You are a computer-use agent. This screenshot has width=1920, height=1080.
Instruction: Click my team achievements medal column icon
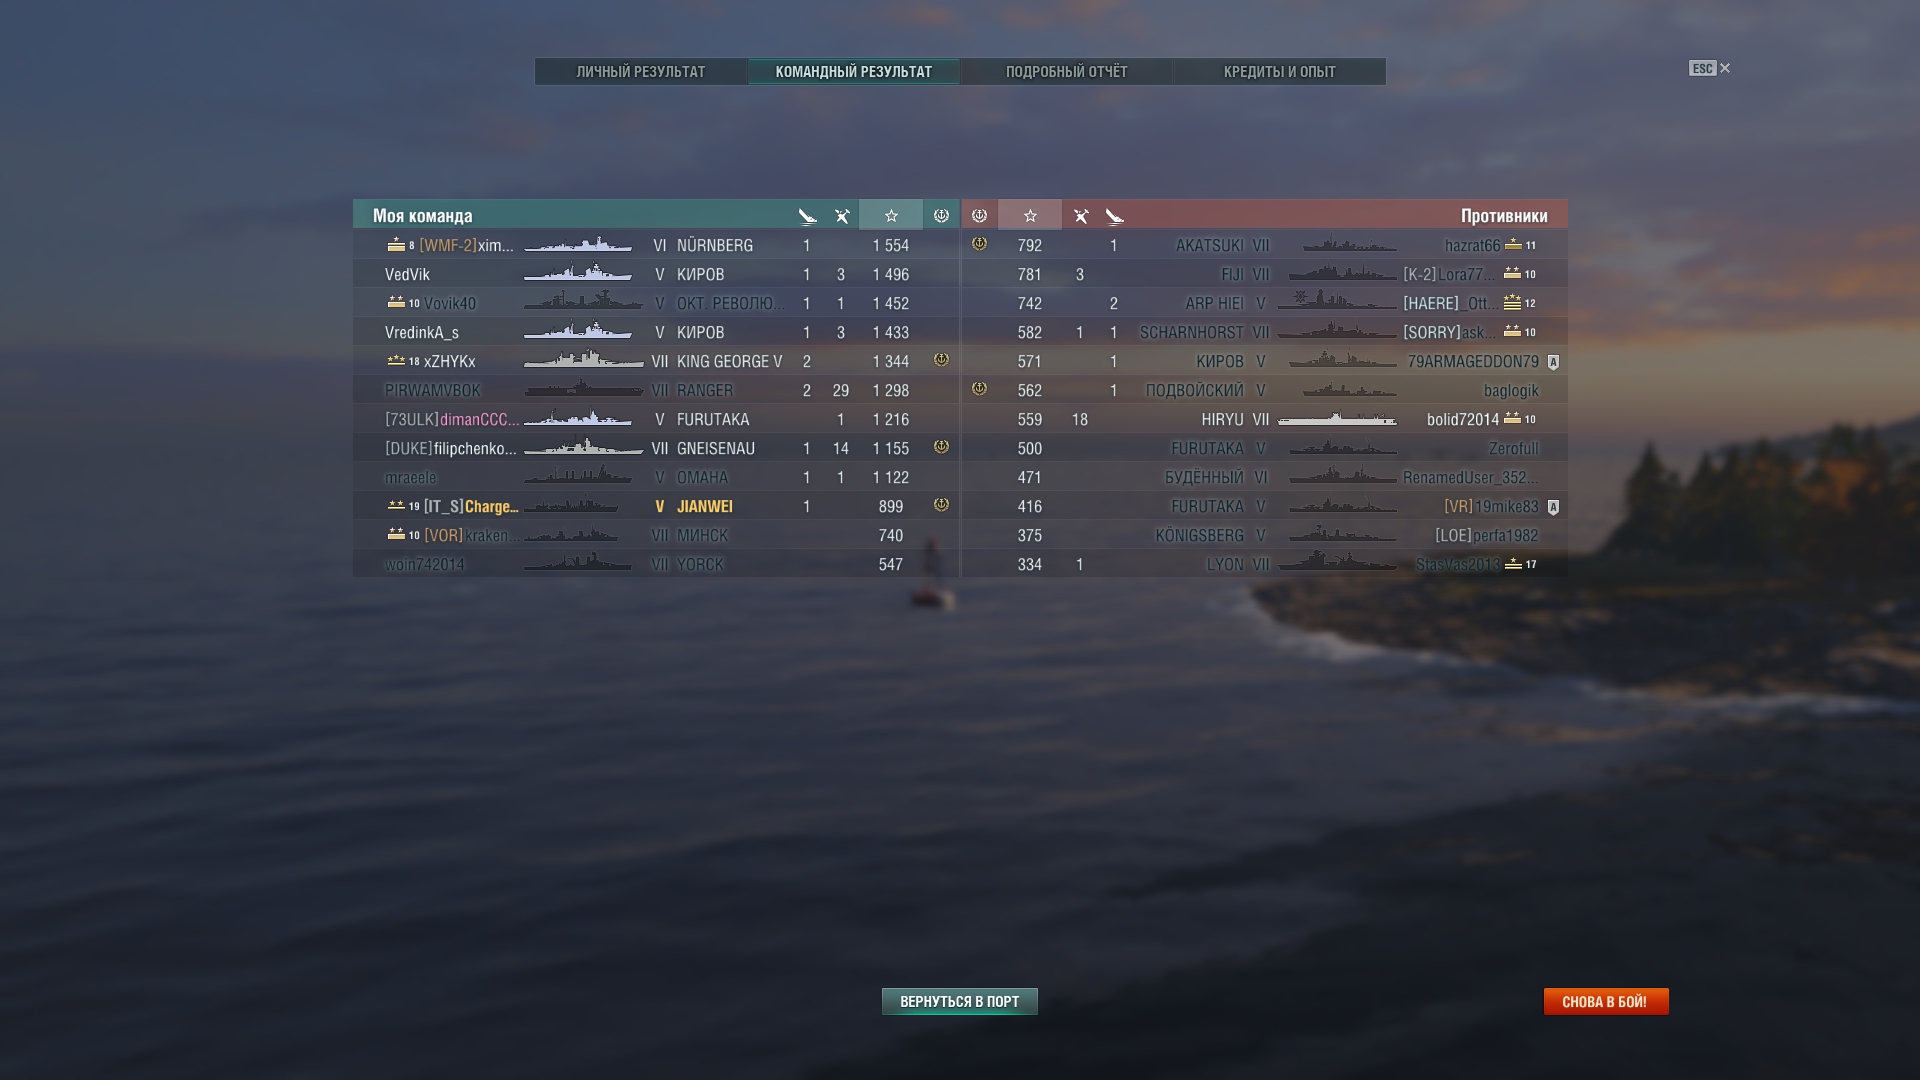coord(941,216)
